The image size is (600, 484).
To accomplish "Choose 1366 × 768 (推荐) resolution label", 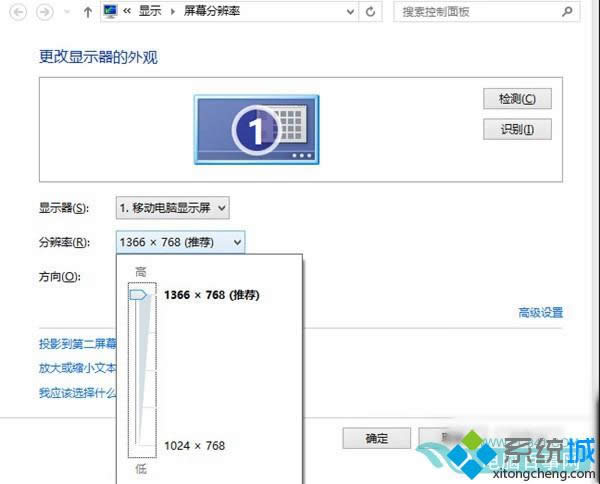I will pos(212,295).
